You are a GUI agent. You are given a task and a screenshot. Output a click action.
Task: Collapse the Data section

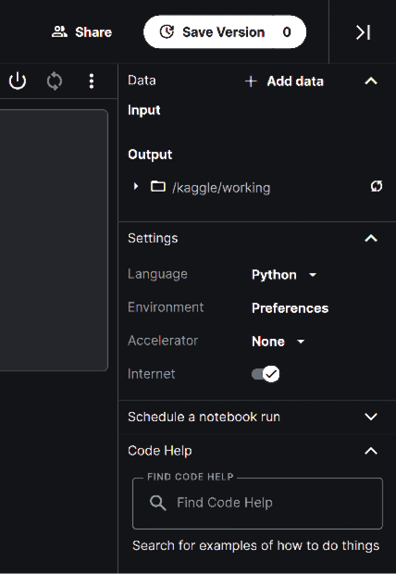pos(371,81)
